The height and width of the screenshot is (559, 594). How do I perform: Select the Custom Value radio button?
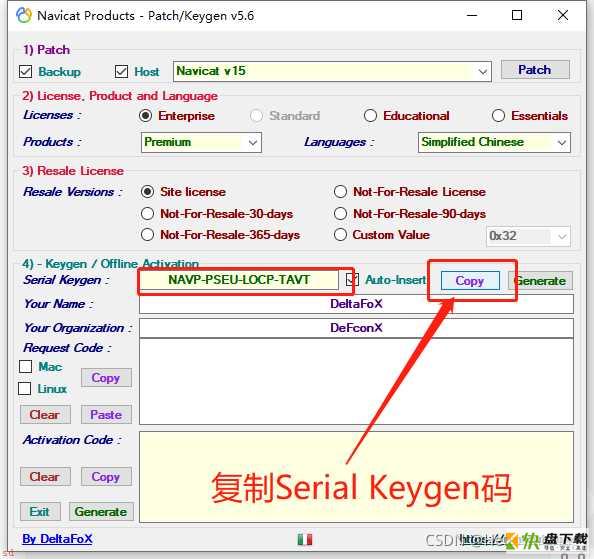pyautogui.click(x=340, y=235)
